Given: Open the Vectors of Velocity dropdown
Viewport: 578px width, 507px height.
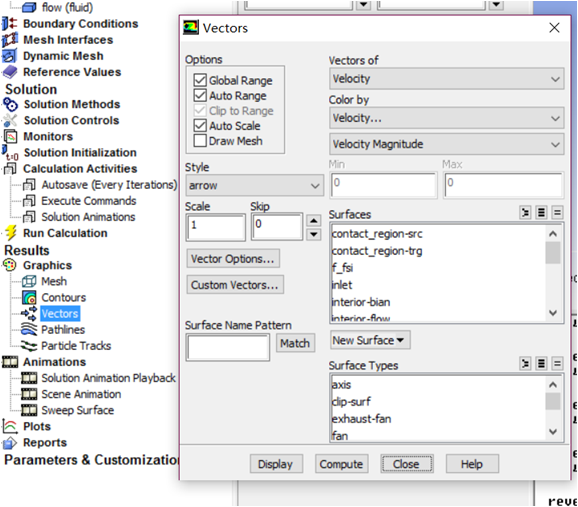Looking at the screenshot, I should click(x=446, y=79).
